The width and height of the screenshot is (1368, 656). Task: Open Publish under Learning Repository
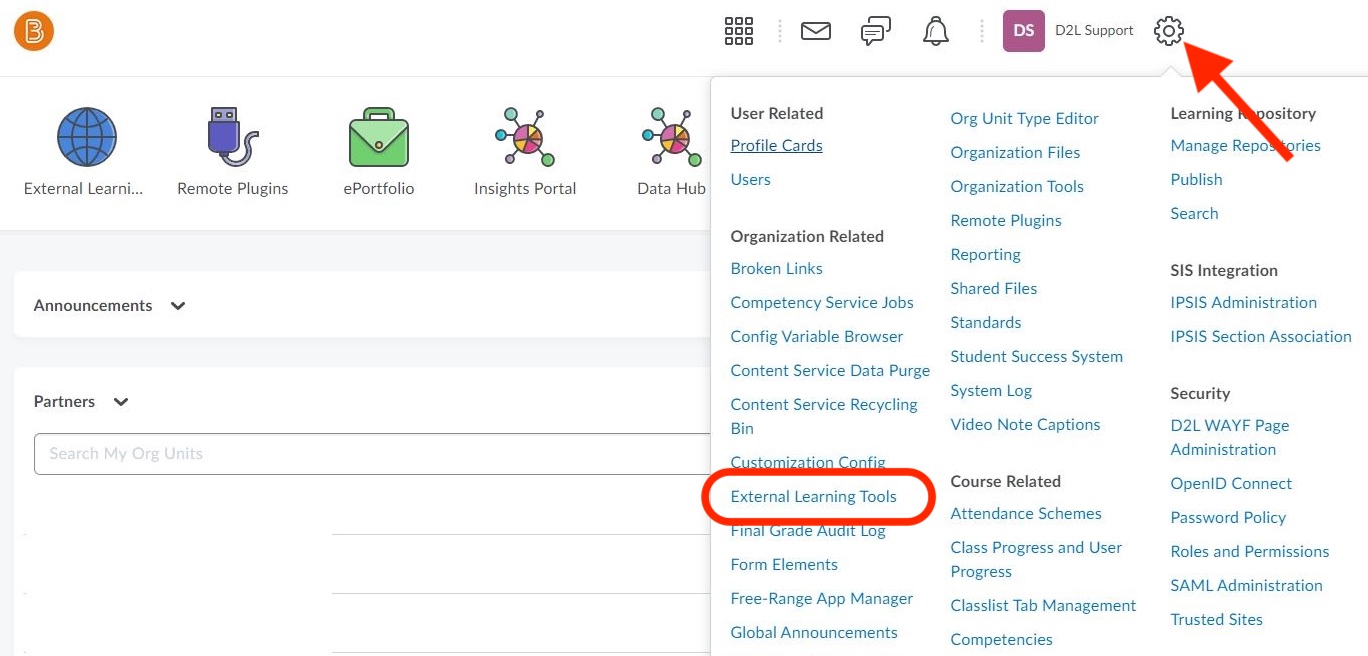(1196, 180)
